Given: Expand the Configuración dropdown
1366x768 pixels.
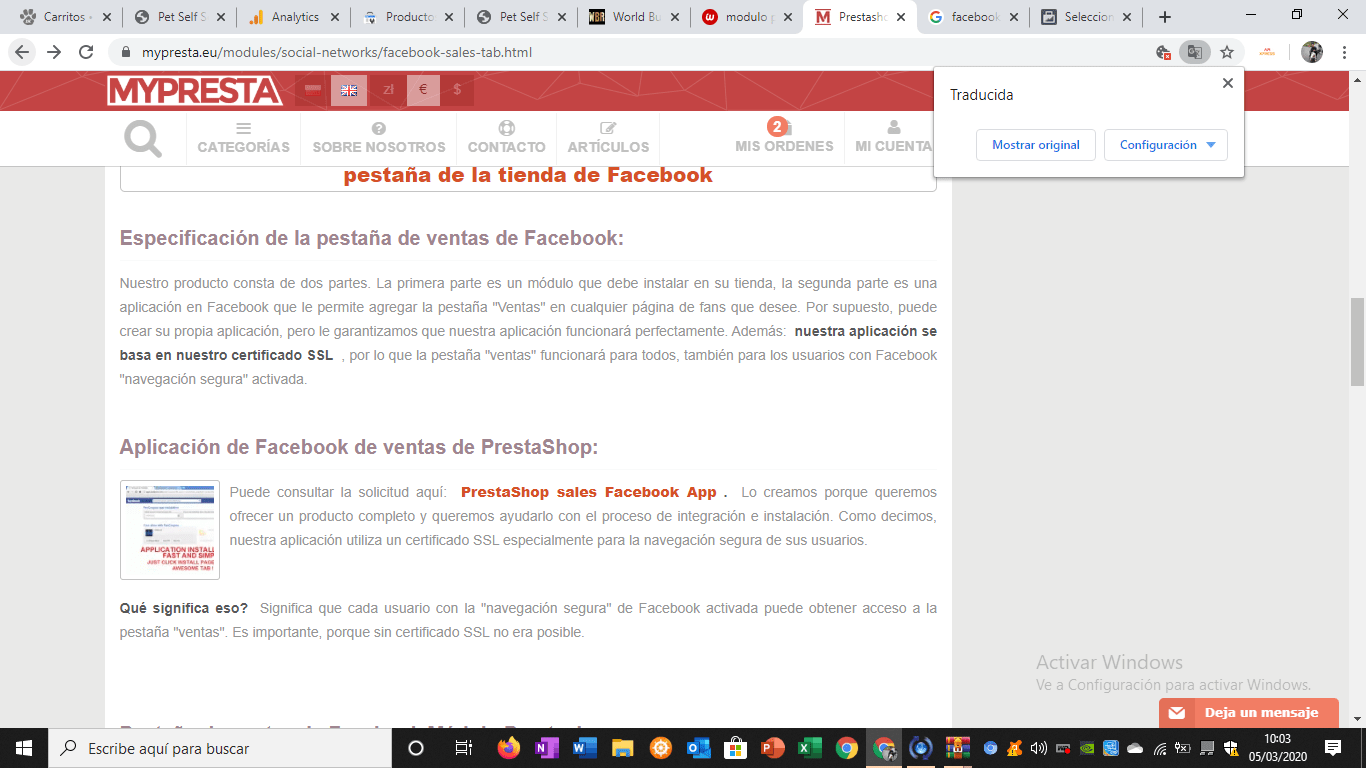Looking at the screenshot, I should pyautogui.click(x=1166, y=145).
